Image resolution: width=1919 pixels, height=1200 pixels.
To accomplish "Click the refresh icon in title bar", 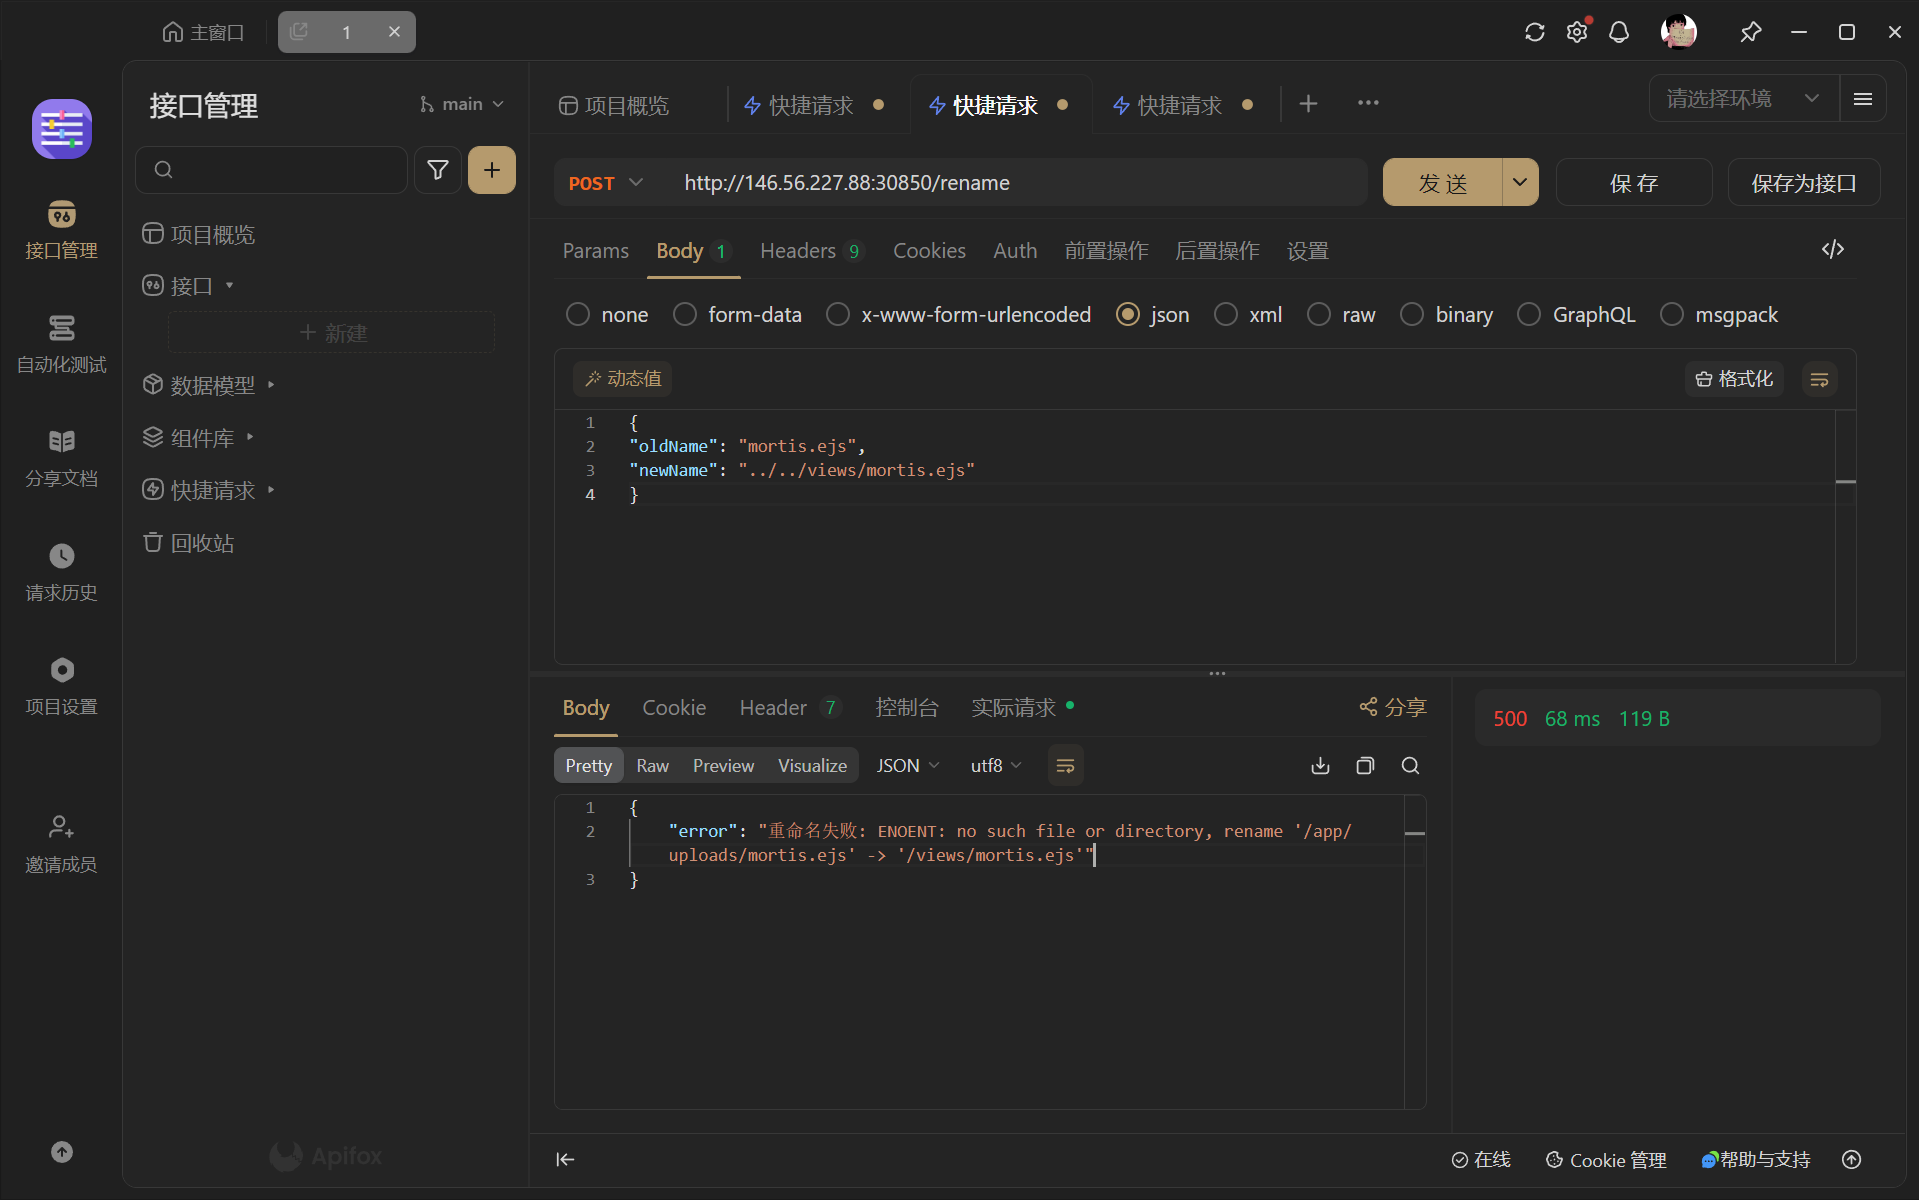I will [1535, 32].
